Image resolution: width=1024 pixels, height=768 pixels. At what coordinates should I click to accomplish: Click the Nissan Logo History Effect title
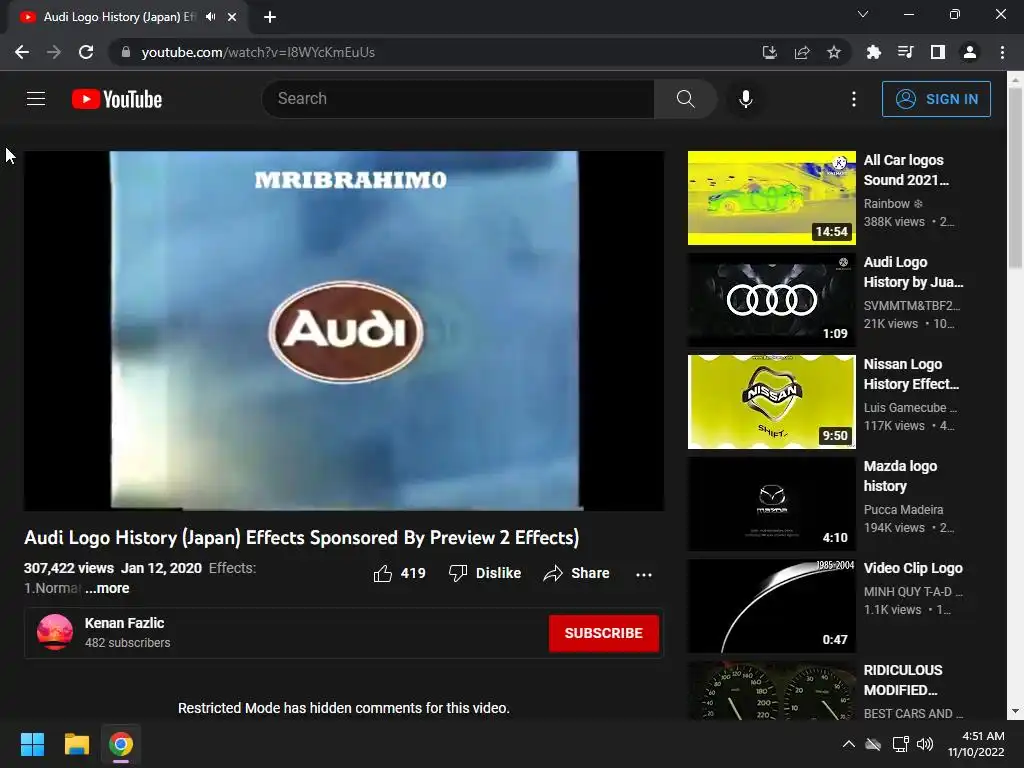click(x=911, y=374)
